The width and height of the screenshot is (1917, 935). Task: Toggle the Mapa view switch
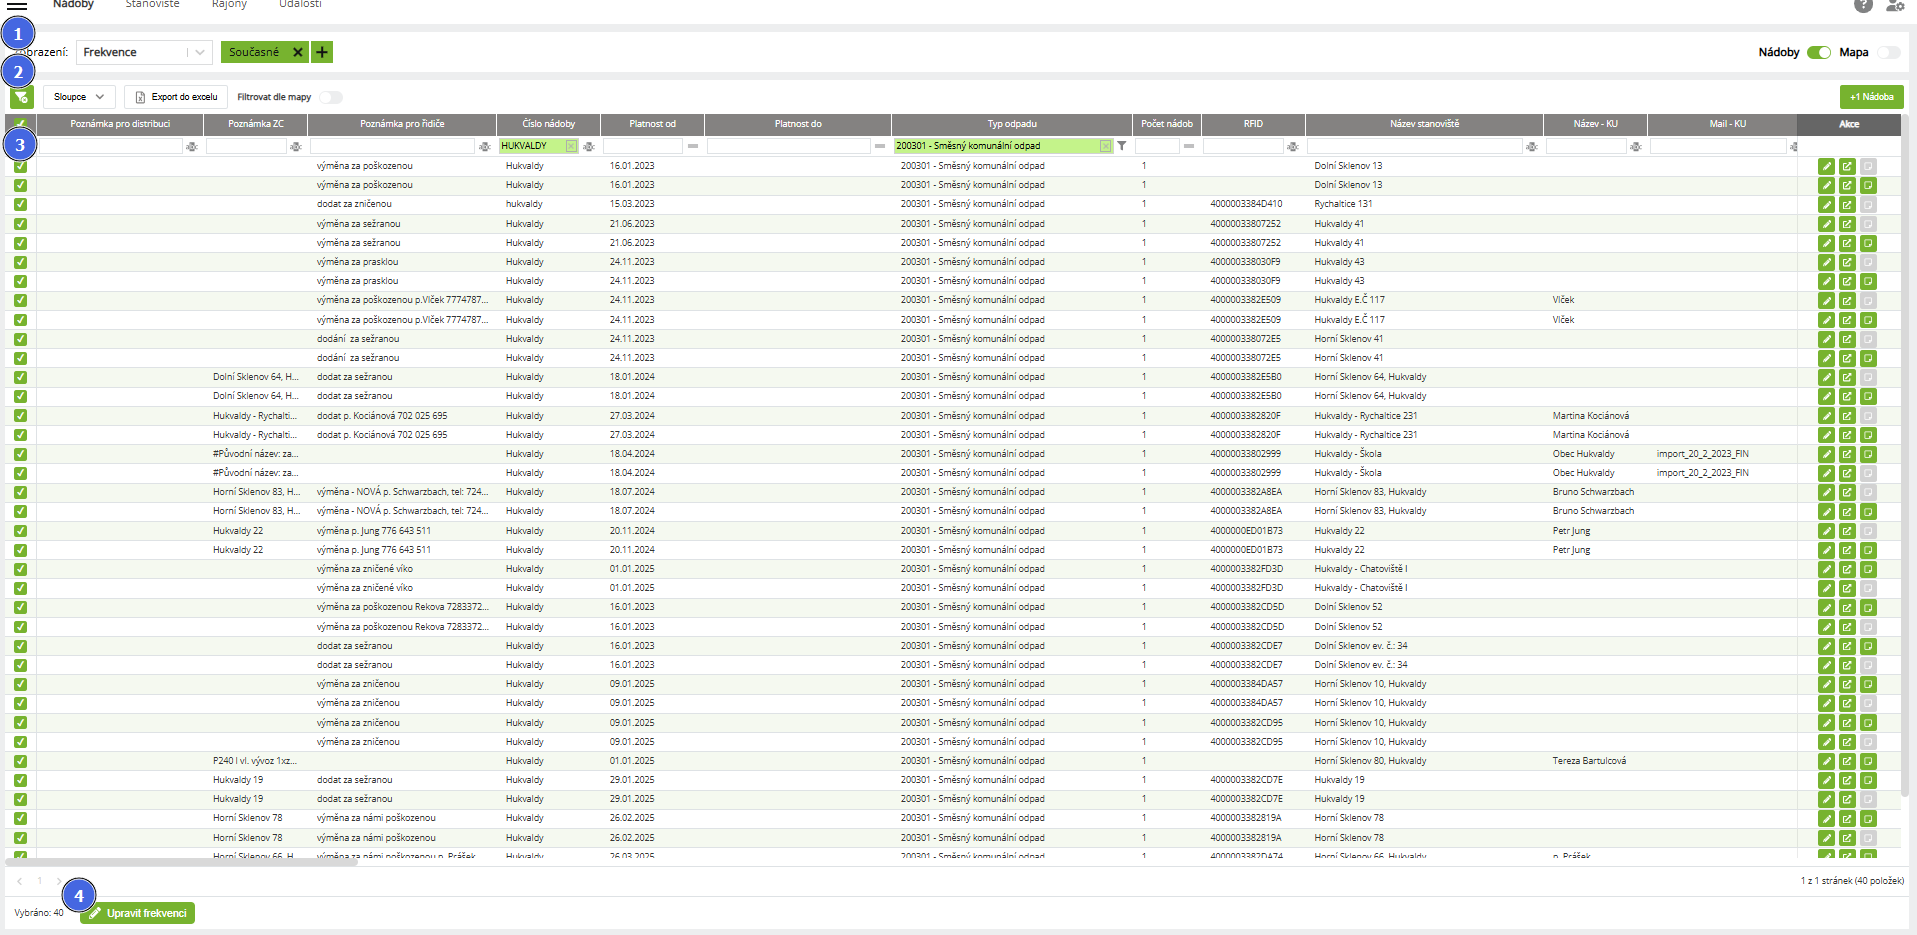[x=1889, y=52]
